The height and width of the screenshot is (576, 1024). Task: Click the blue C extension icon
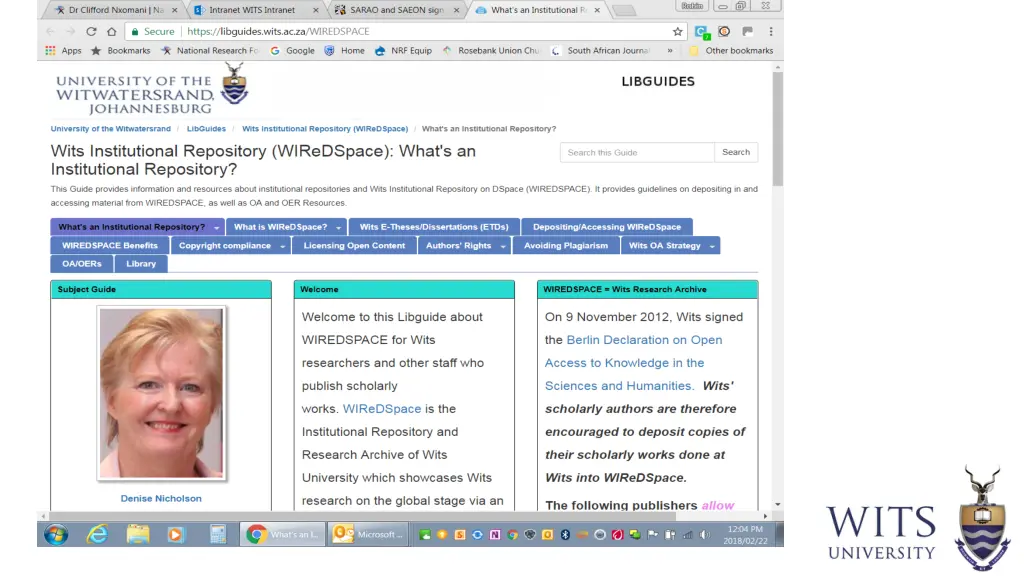[x=701, y=31]
